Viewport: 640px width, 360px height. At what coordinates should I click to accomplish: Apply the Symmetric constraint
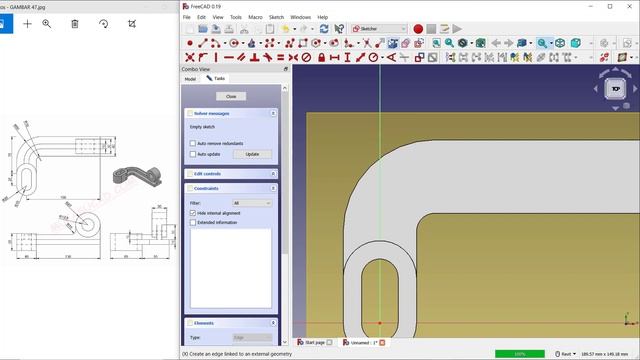pos(293,58)
